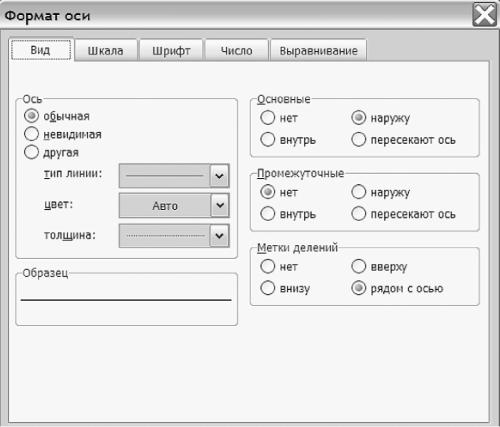Select the Выравнивание tab
The width and height of the screenshot is (500, 427).
point(318,51)
